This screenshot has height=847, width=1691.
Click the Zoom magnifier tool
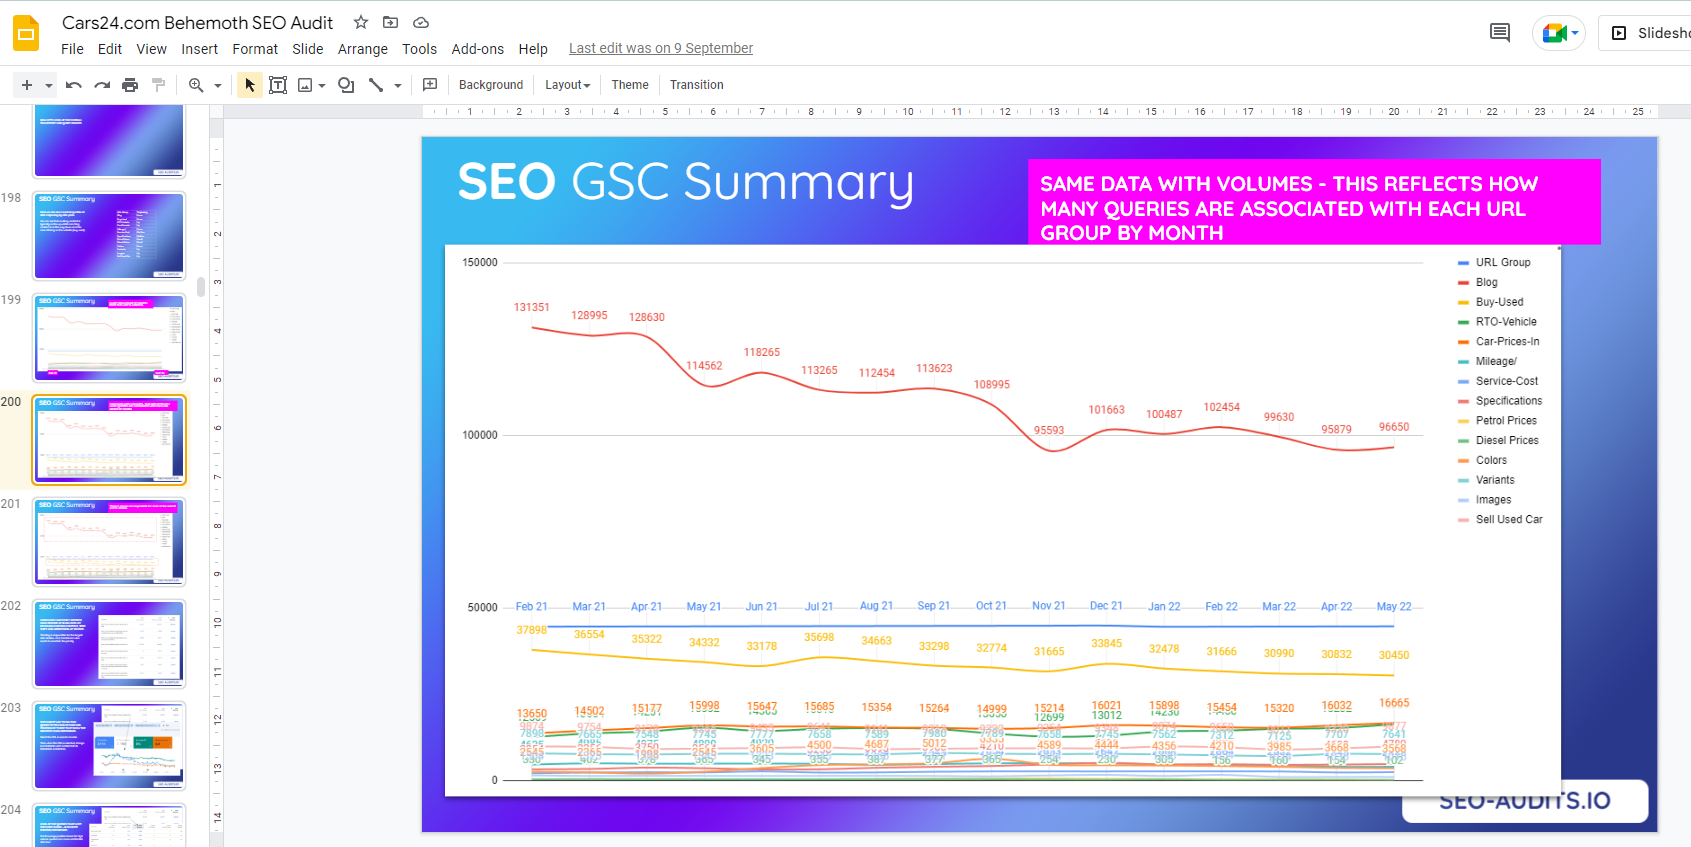point(196,85)
